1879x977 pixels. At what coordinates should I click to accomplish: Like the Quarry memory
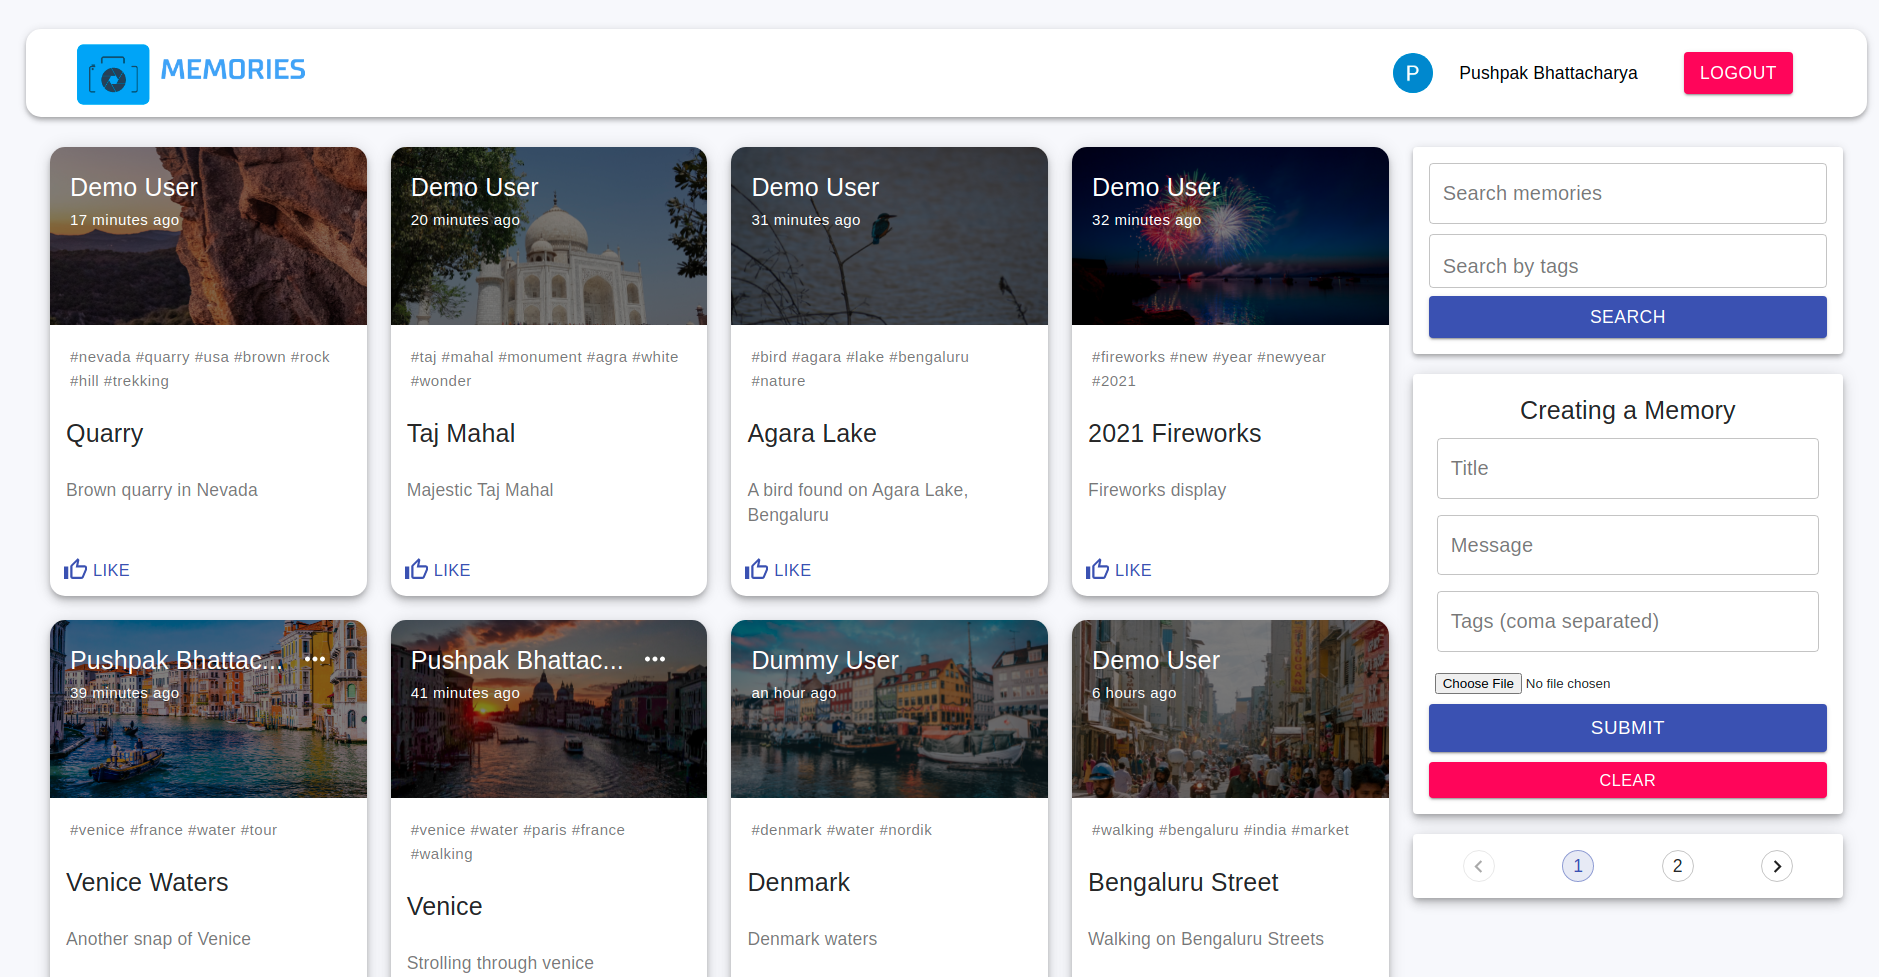click(97, 570)
